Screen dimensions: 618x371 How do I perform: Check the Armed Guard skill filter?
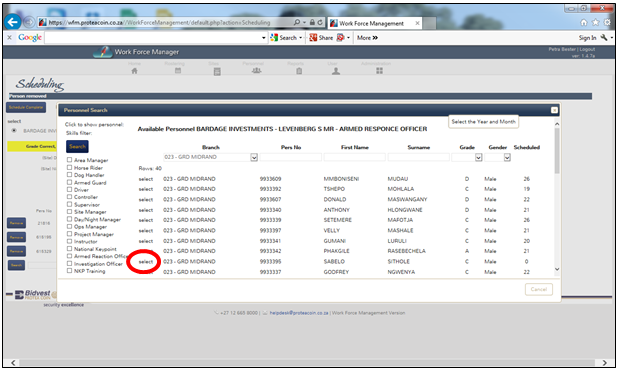69,182
